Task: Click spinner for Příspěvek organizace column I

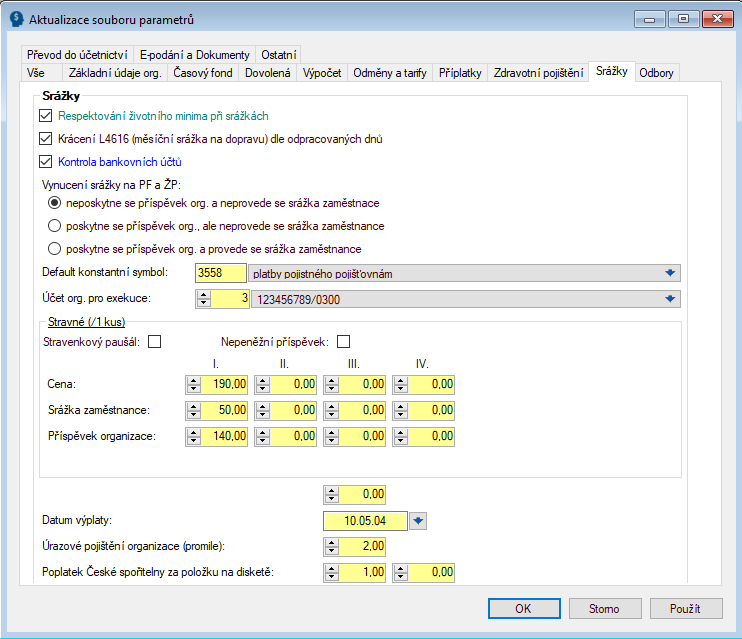Action: pos(194,436)
